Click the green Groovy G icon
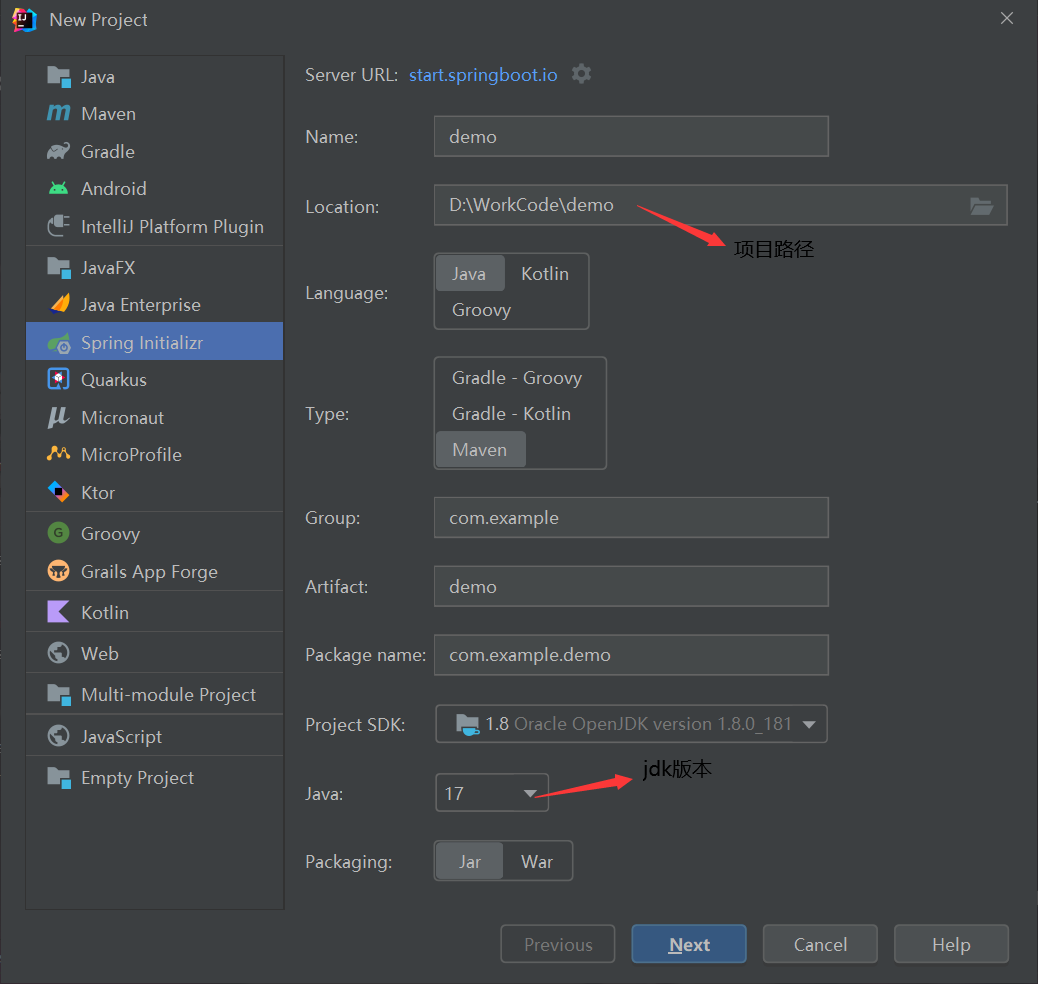Viewport: 1038px width, 984px height. [59, 533]
